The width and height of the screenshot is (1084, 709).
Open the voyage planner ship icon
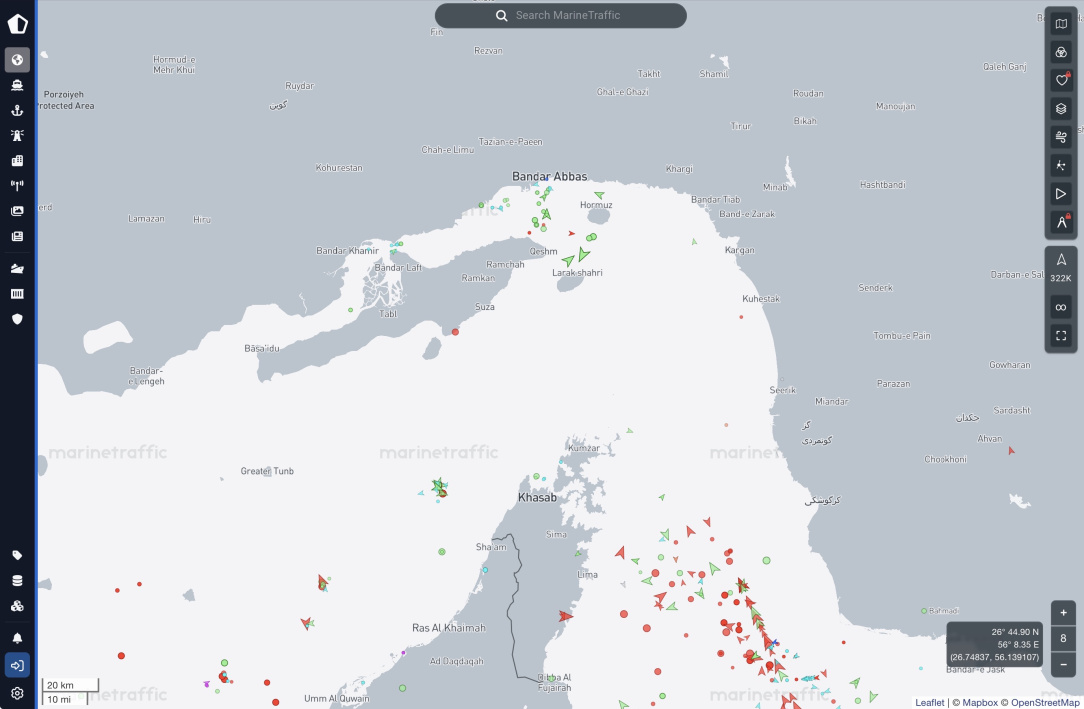click(17, 269)
